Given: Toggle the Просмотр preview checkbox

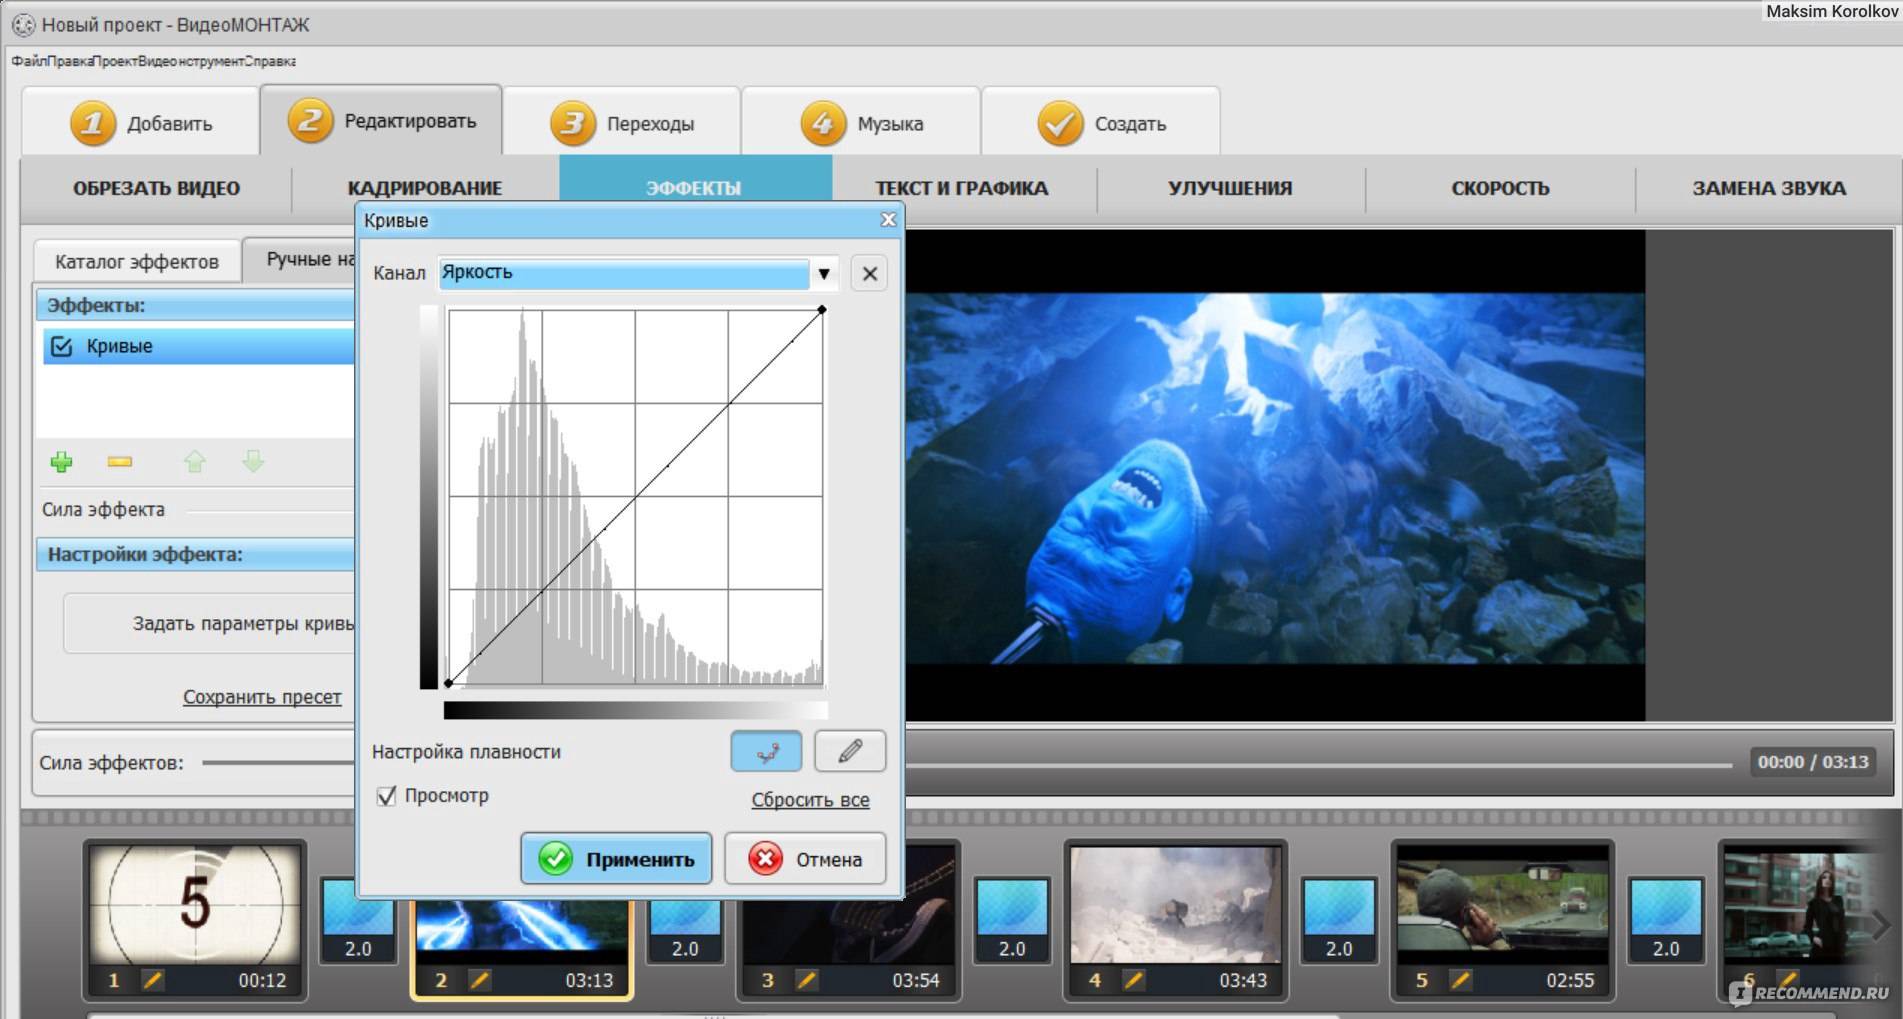Looking at the screenshot, I should click(387, 796).
